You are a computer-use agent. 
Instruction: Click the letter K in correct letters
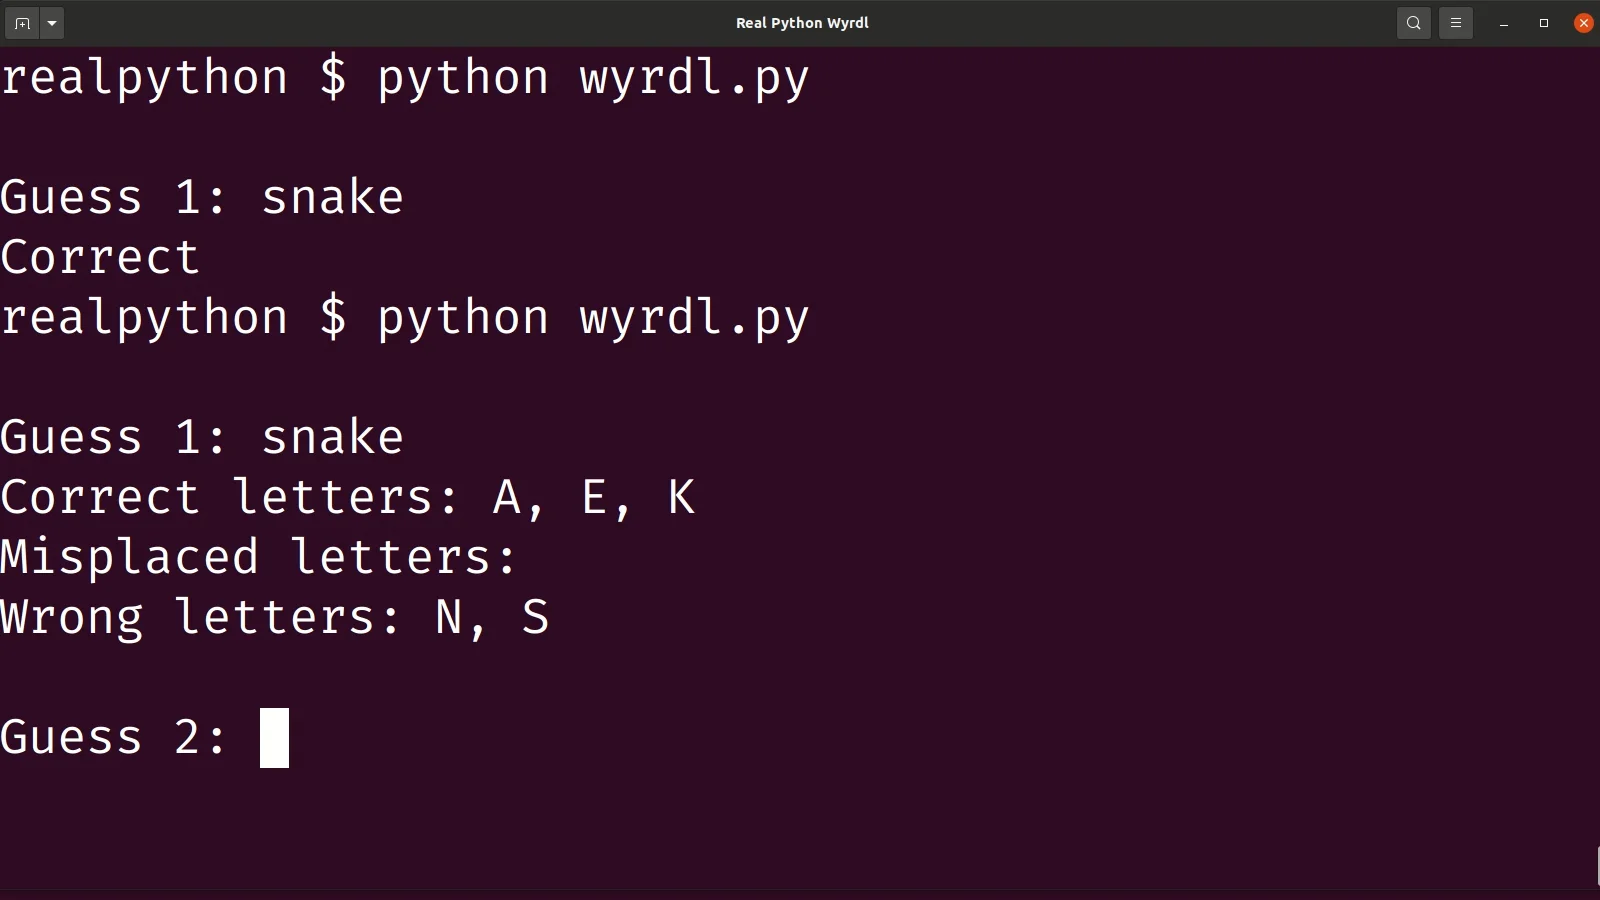pos(681,498)
